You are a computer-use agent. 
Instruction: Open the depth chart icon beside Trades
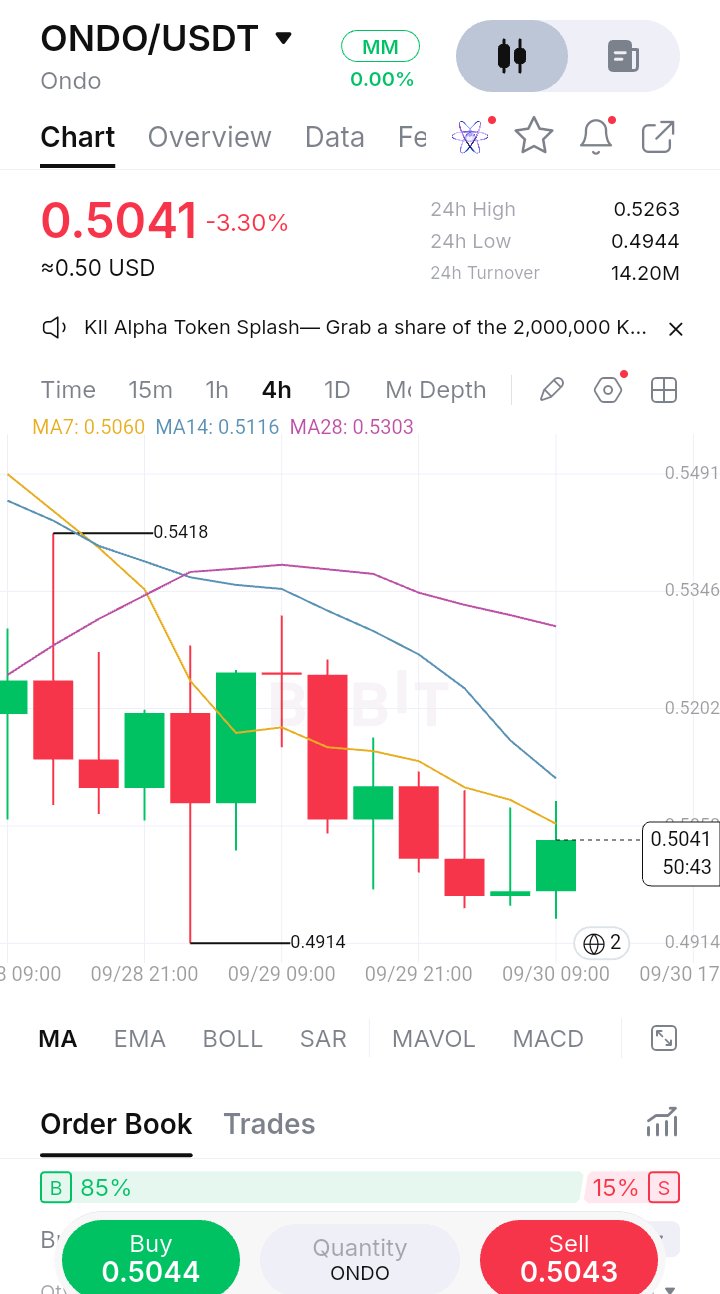tap(662, 1122)
